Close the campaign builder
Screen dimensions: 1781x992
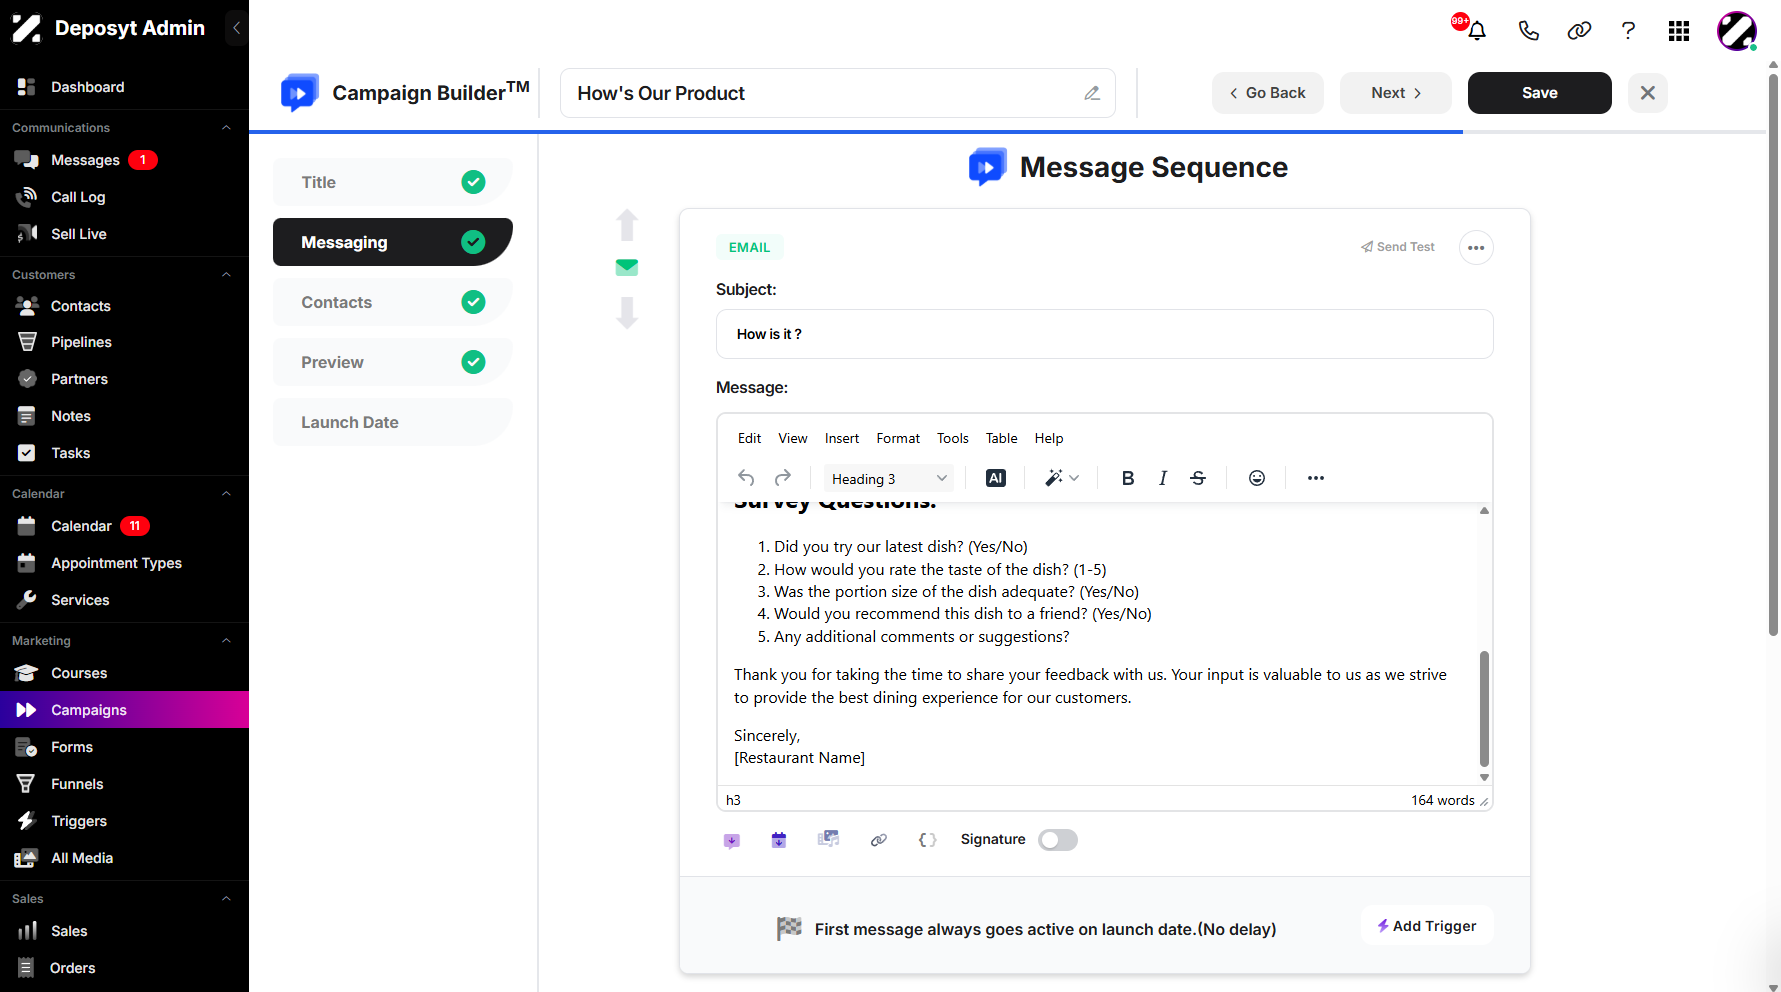1648,93
